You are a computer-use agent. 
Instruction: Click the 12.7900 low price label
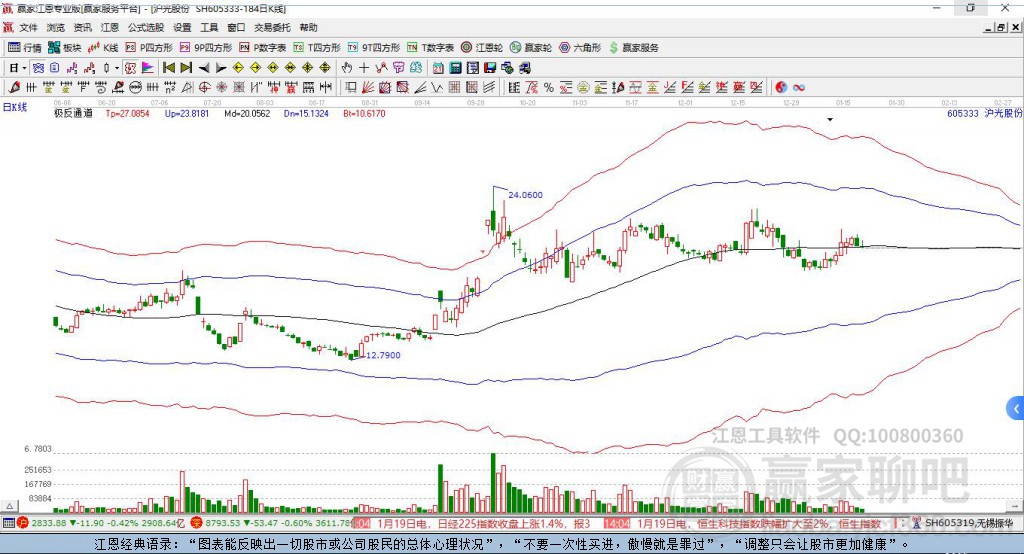pyautogui.click(x=383, y=355)
